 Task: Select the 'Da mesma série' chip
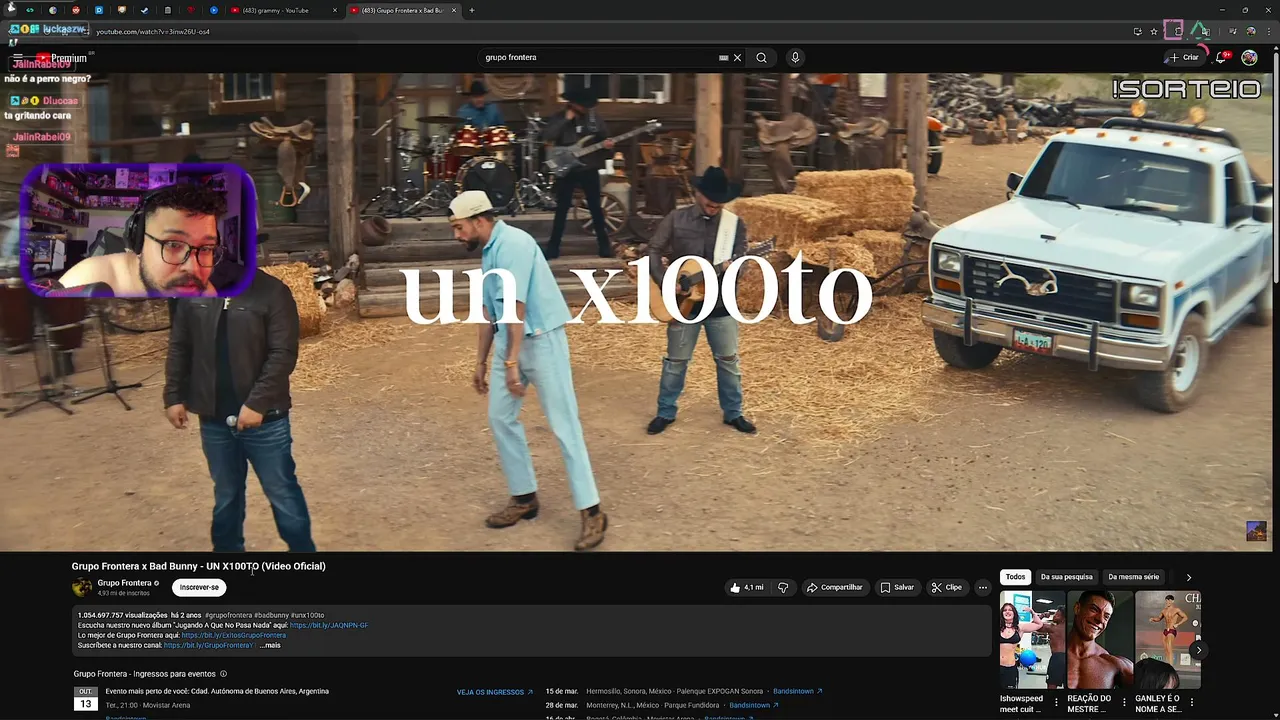tap(1134, 577)
